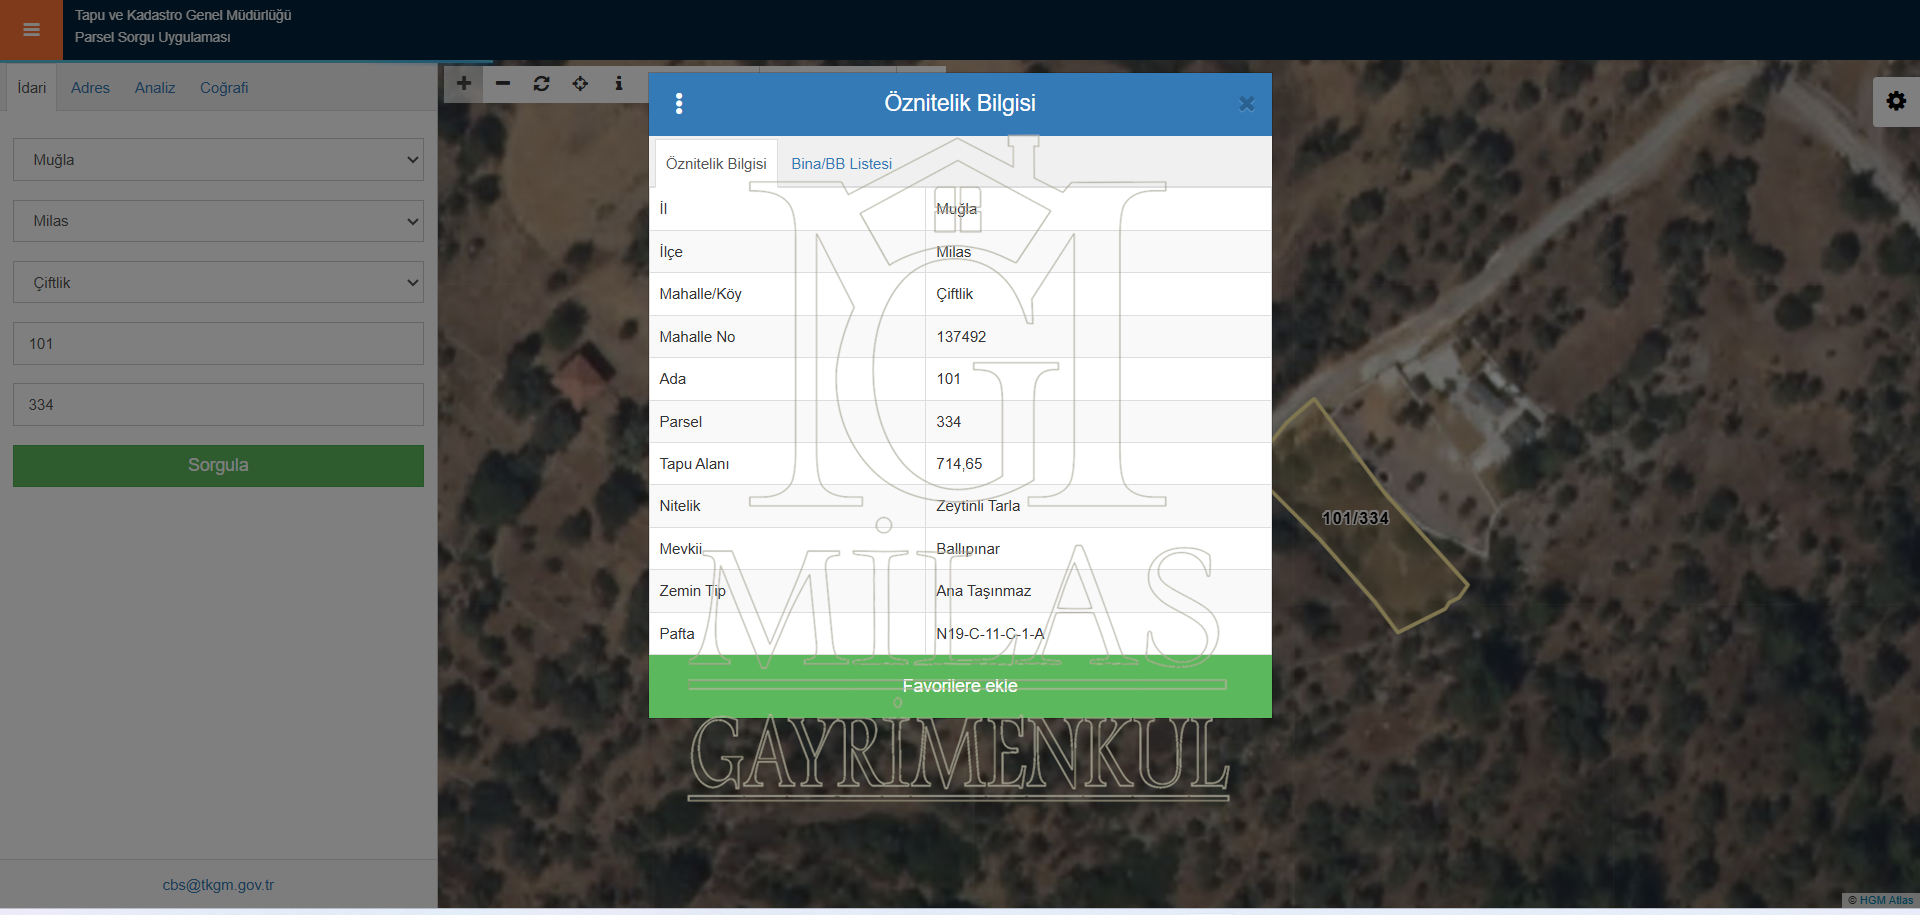Open the hamburger menu icon
Viewport: 1920px width, 915px height.
point(31,29)
